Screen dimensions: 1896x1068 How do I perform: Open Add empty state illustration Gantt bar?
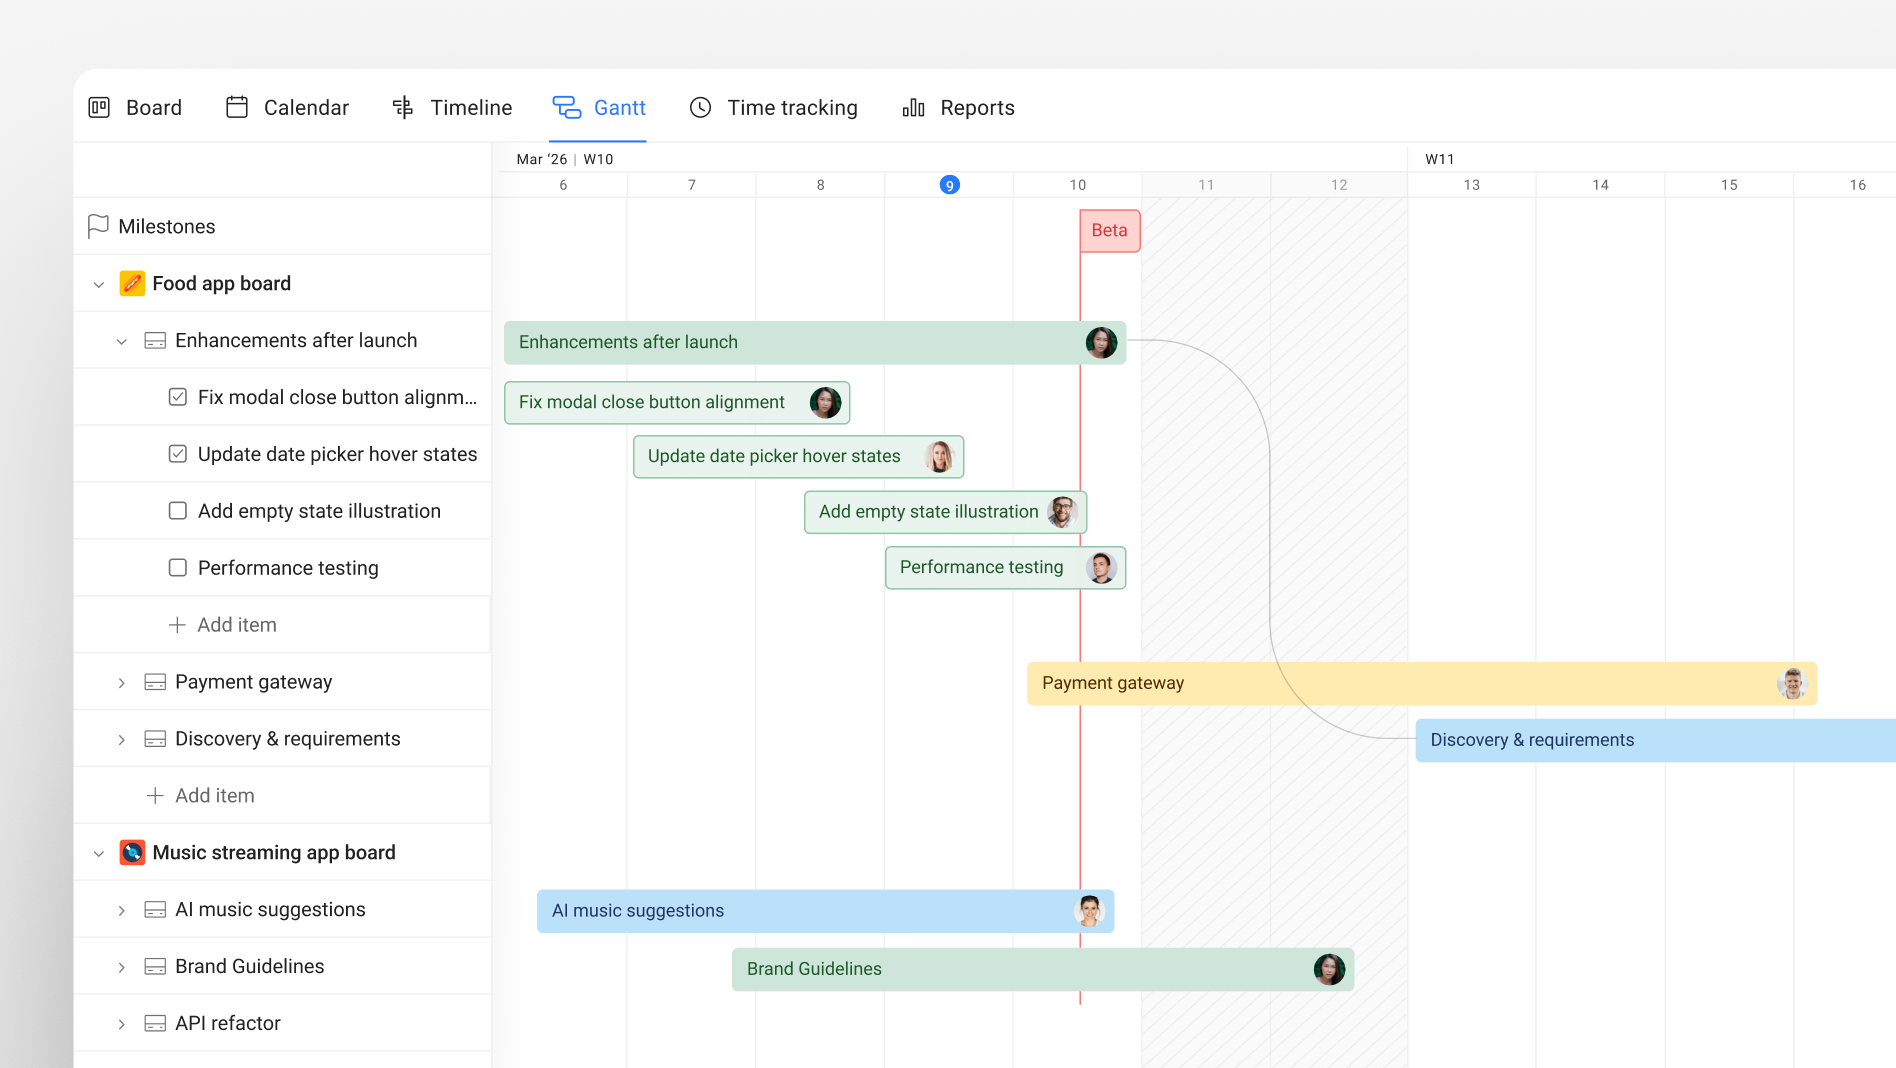tap(945, 512)
